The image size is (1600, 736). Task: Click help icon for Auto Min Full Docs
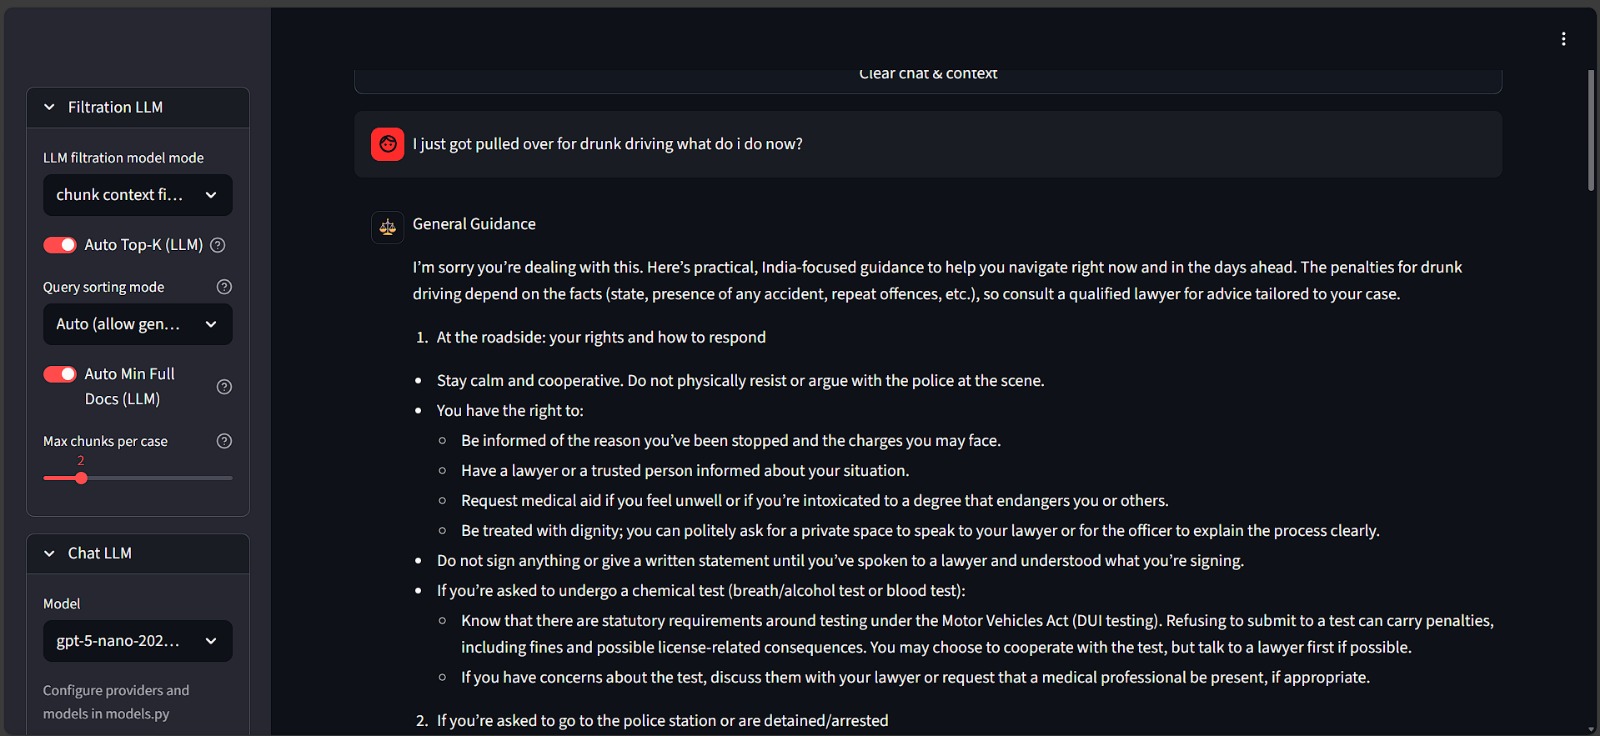click(x=224, y=387)
